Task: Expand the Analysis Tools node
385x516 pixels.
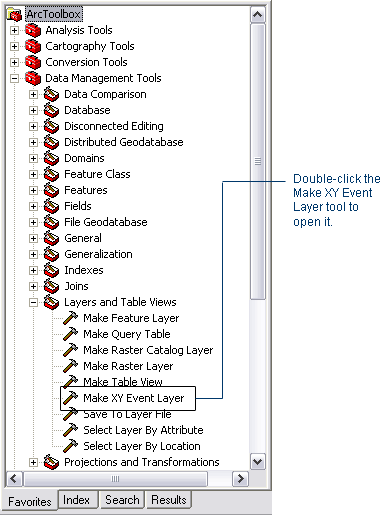Action: click(x=14, y=30)
